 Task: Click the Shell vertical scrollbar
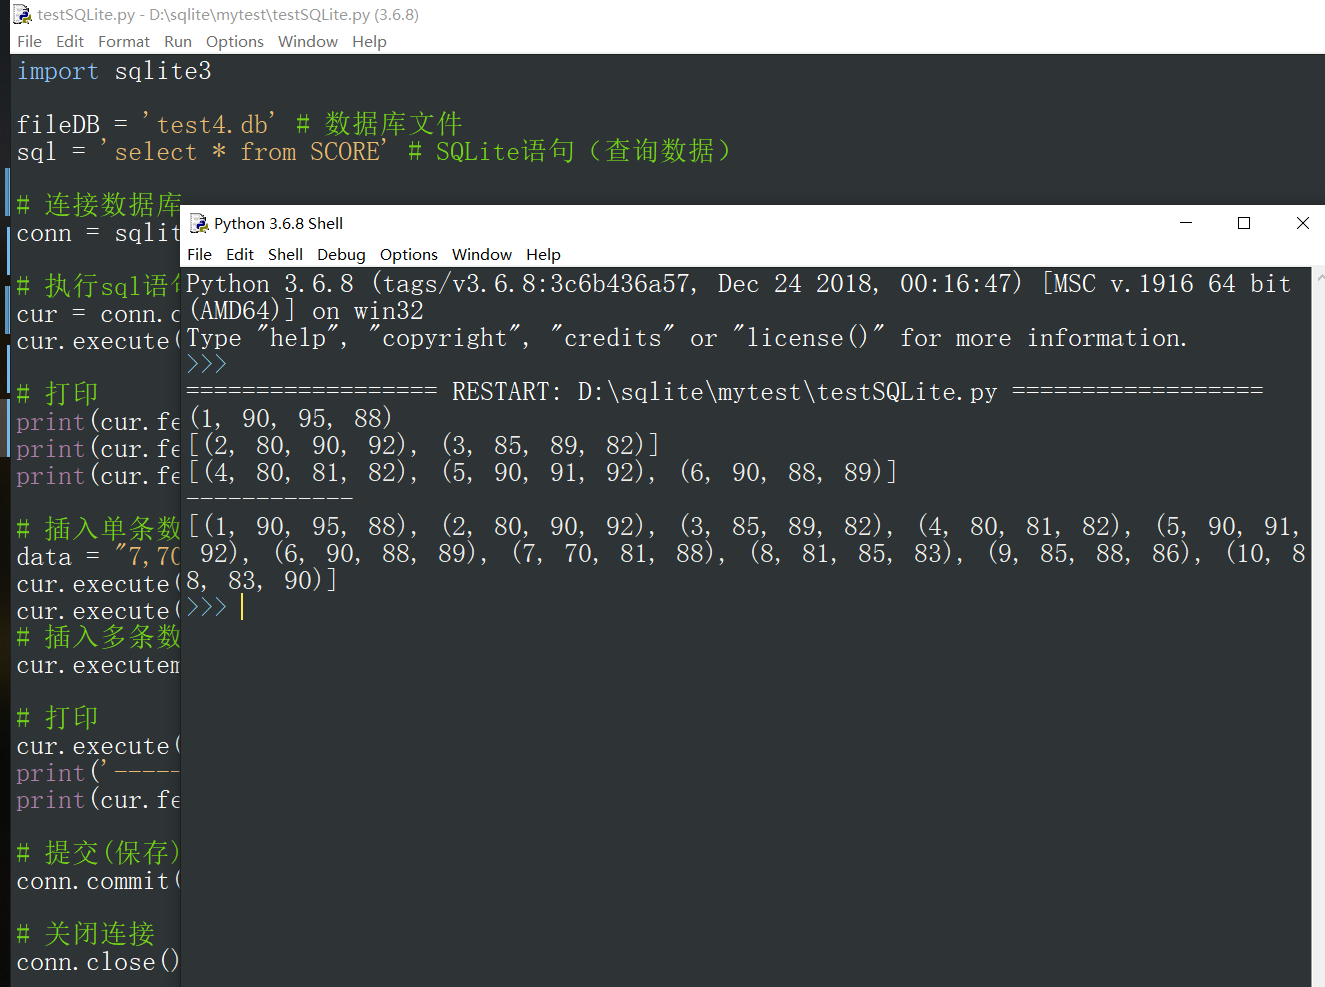[1318, 626]
